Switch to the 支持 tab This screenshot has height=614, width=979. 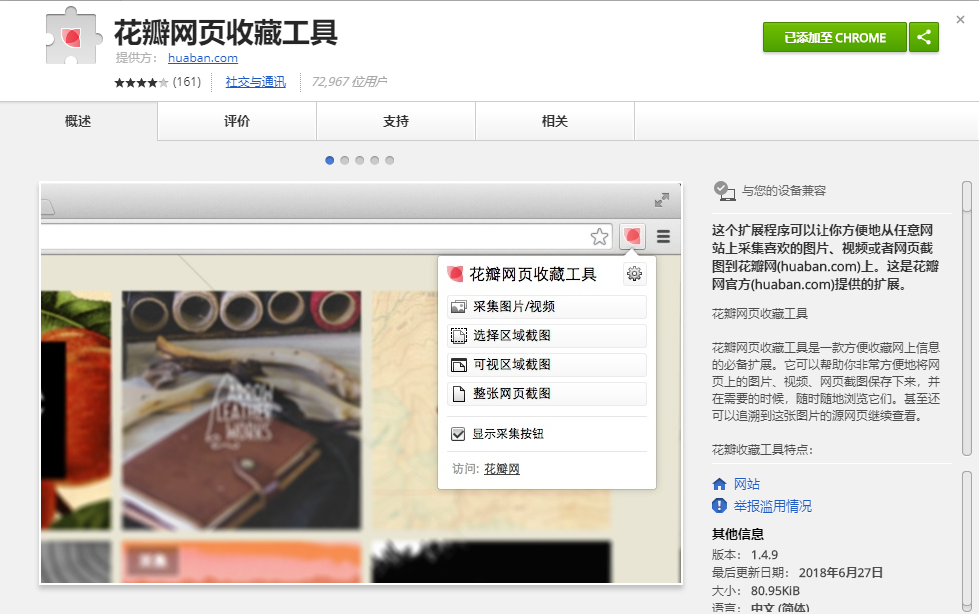click(396, 121)
